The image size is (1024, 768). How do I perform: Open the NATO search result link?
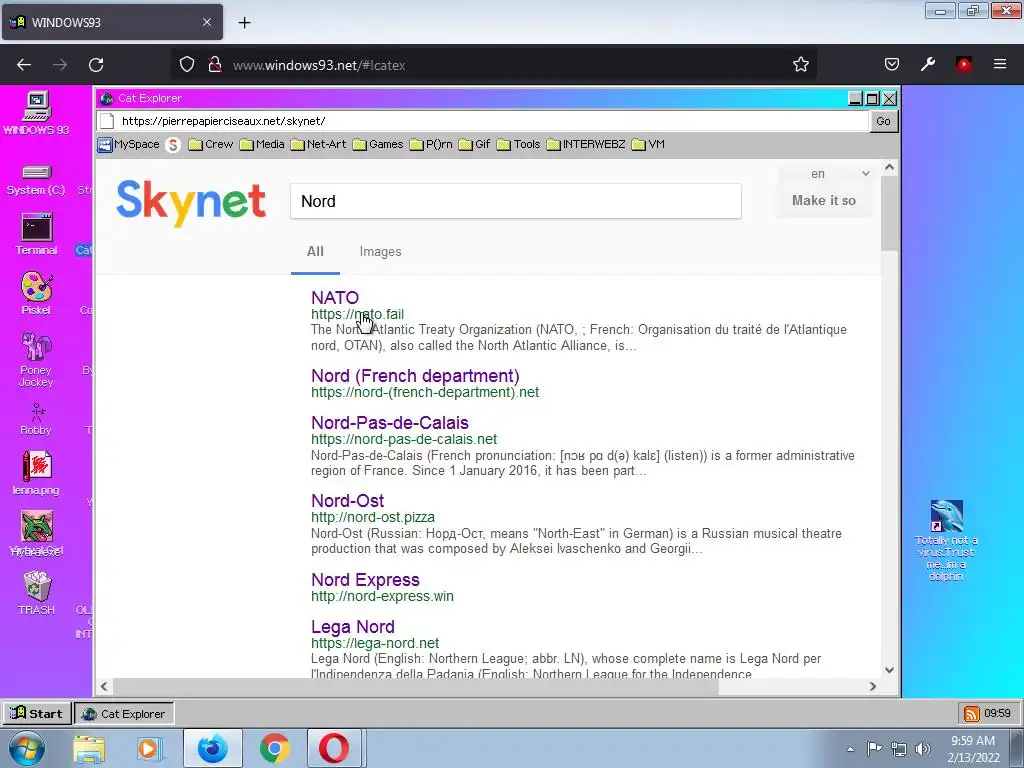[x=335, y=298]
